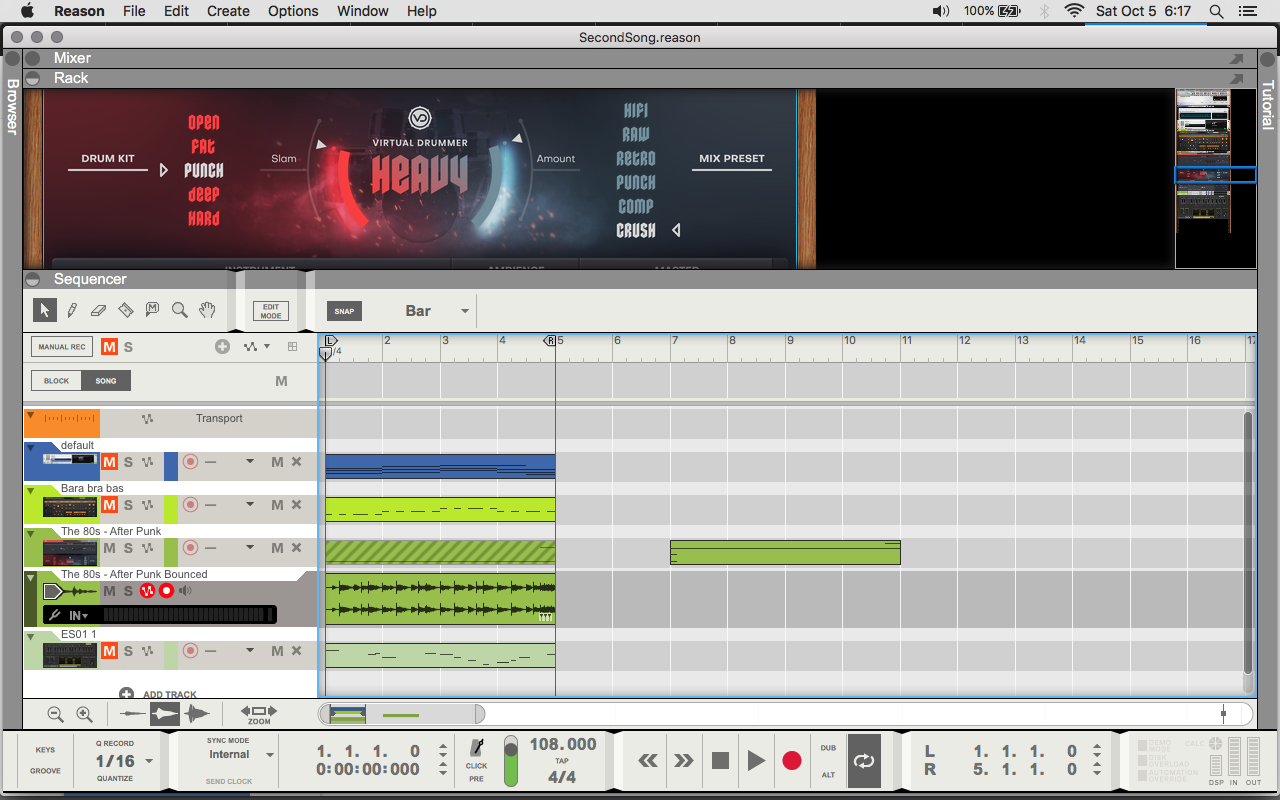Screen dimensions: 1280x800
Task: Toggle record enable on ES01 1 track
Action: (190, 651)
